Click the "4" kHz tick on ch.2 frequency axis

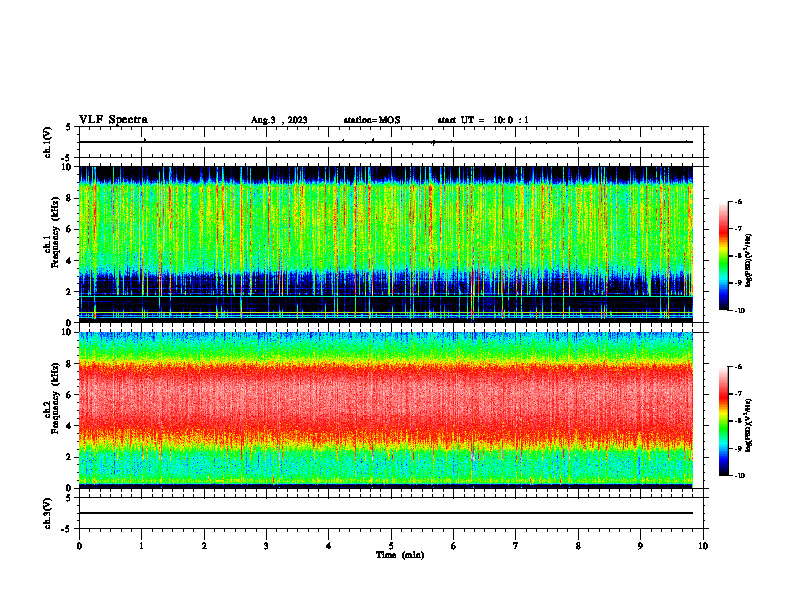[70, 426]
